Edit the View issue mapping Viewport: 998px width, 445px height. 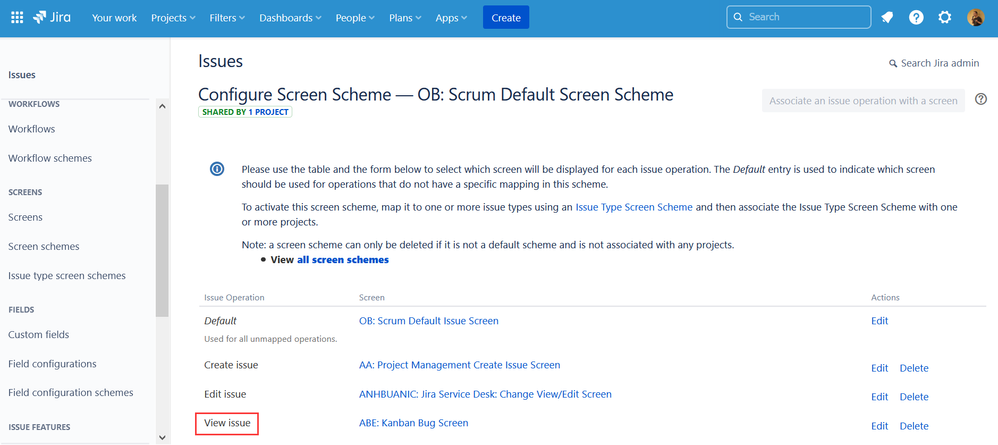click(880, 426)
